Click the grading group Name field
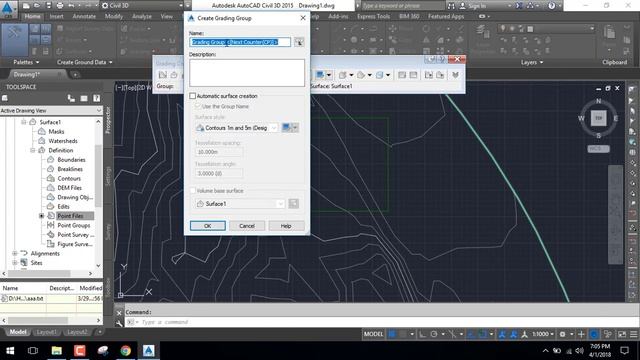Screen dimensions: 640x360 240,42
